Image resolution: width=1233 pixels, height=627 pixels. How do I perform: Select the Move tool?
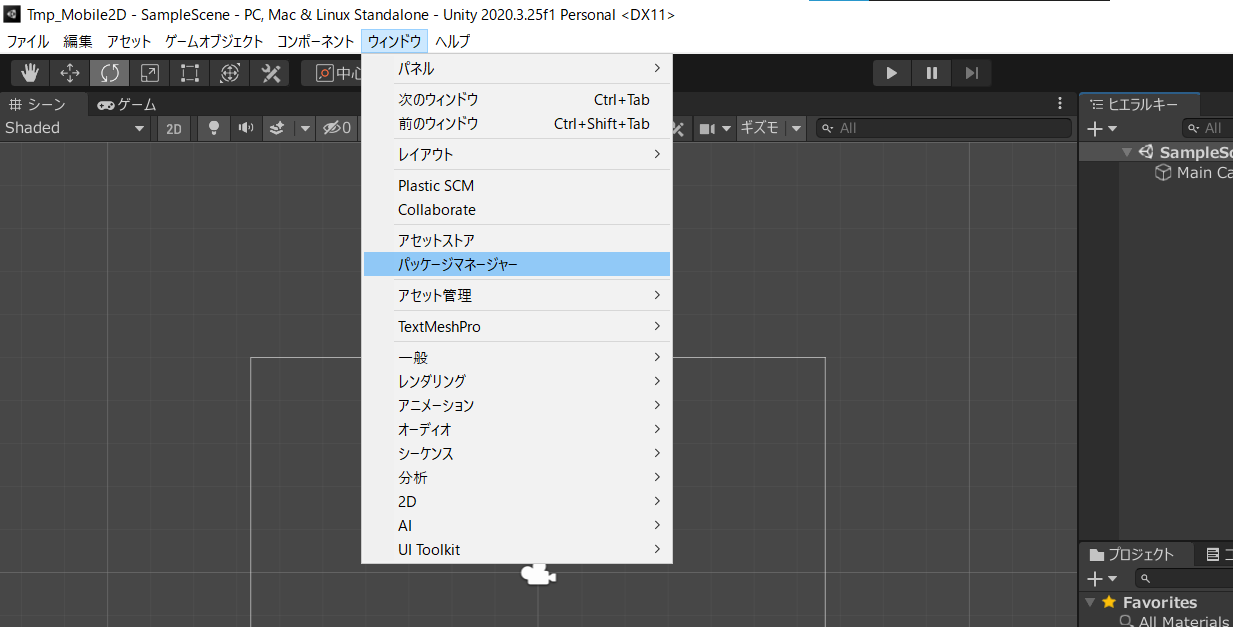point(70,73)
